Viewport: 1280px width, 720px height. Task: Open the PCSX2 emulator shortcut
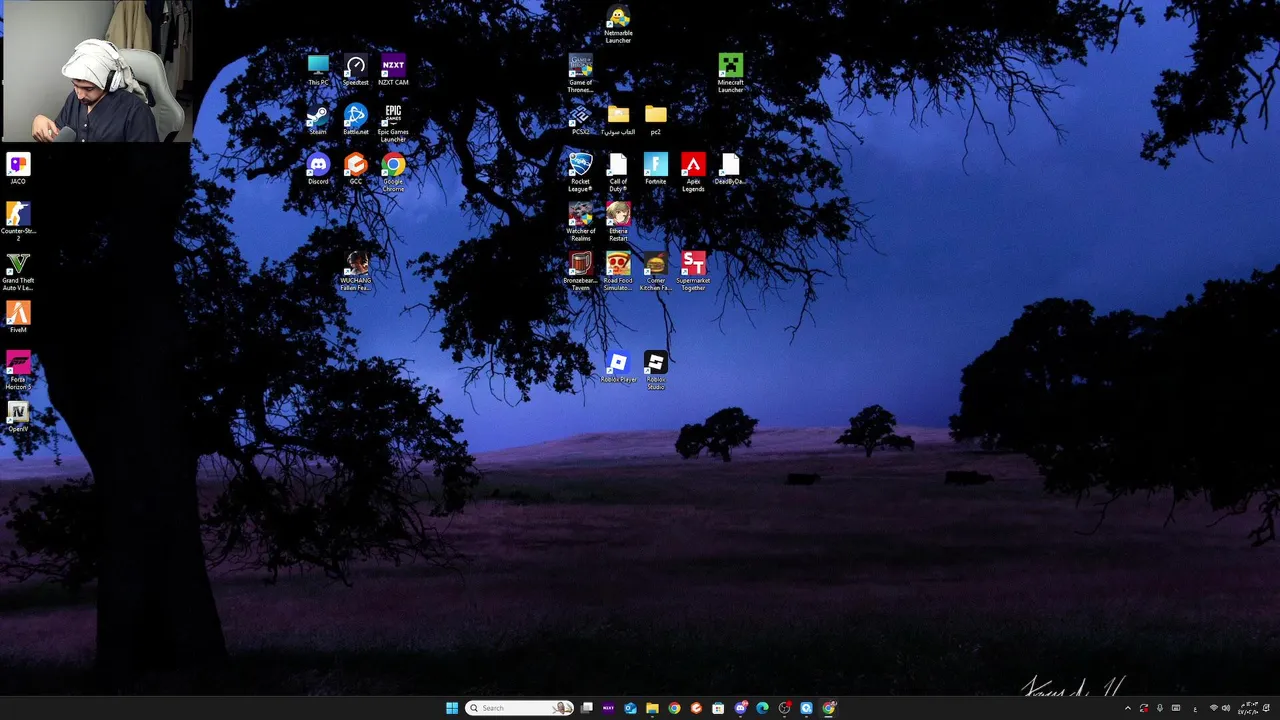580,120
